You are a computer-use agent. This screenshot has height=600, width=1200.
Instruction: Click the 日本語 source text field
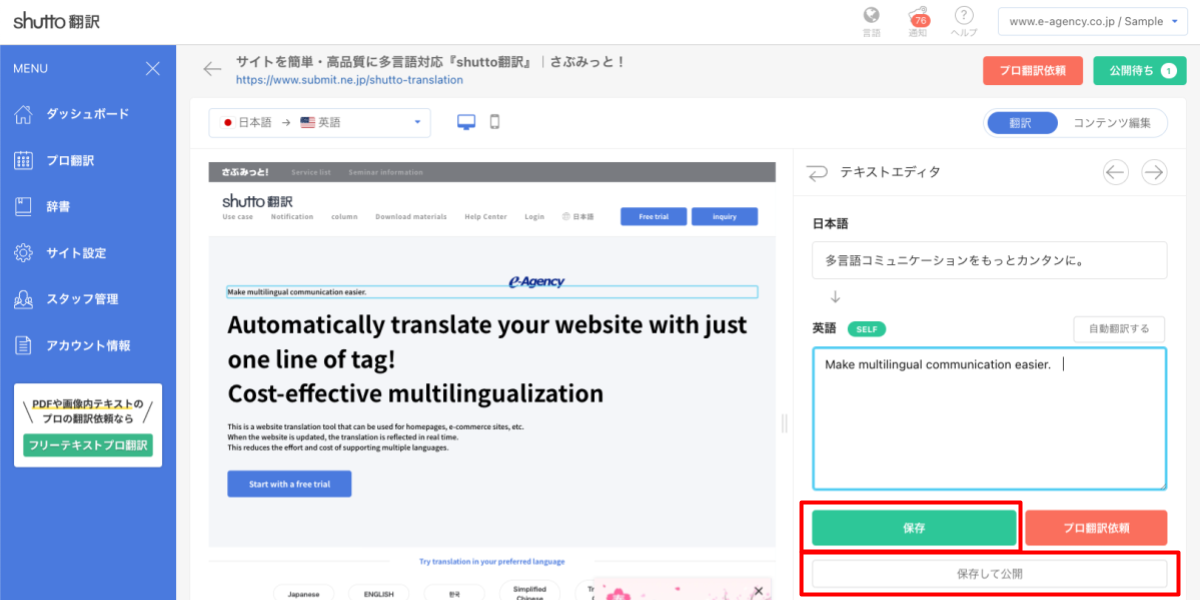pos(989,260)
